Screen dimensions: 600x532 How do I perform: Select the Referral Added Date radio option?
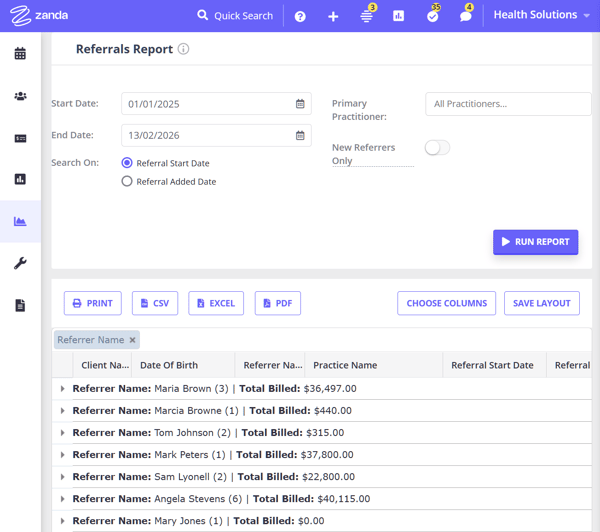point(127,181)
